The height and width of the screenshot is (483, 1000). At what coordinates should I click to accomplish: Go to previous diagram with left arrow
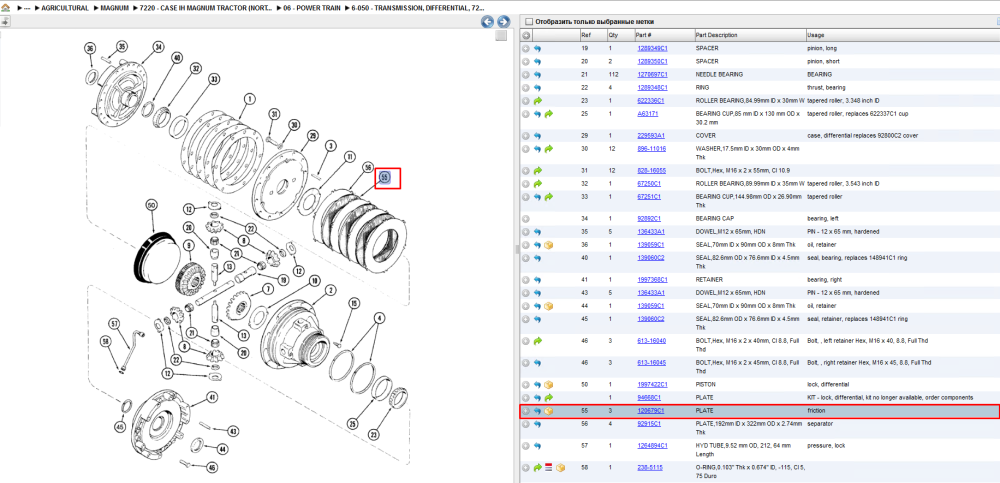tap(487, 22)
